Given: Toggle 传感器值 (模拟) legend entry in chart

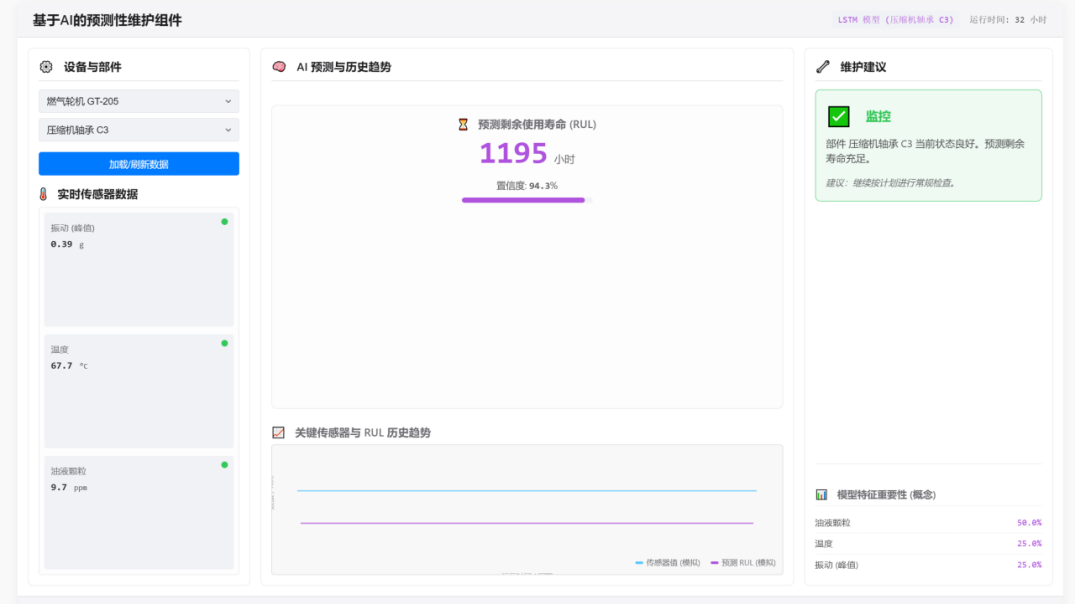Looking at the screenshot, I should tap(668, 562).
